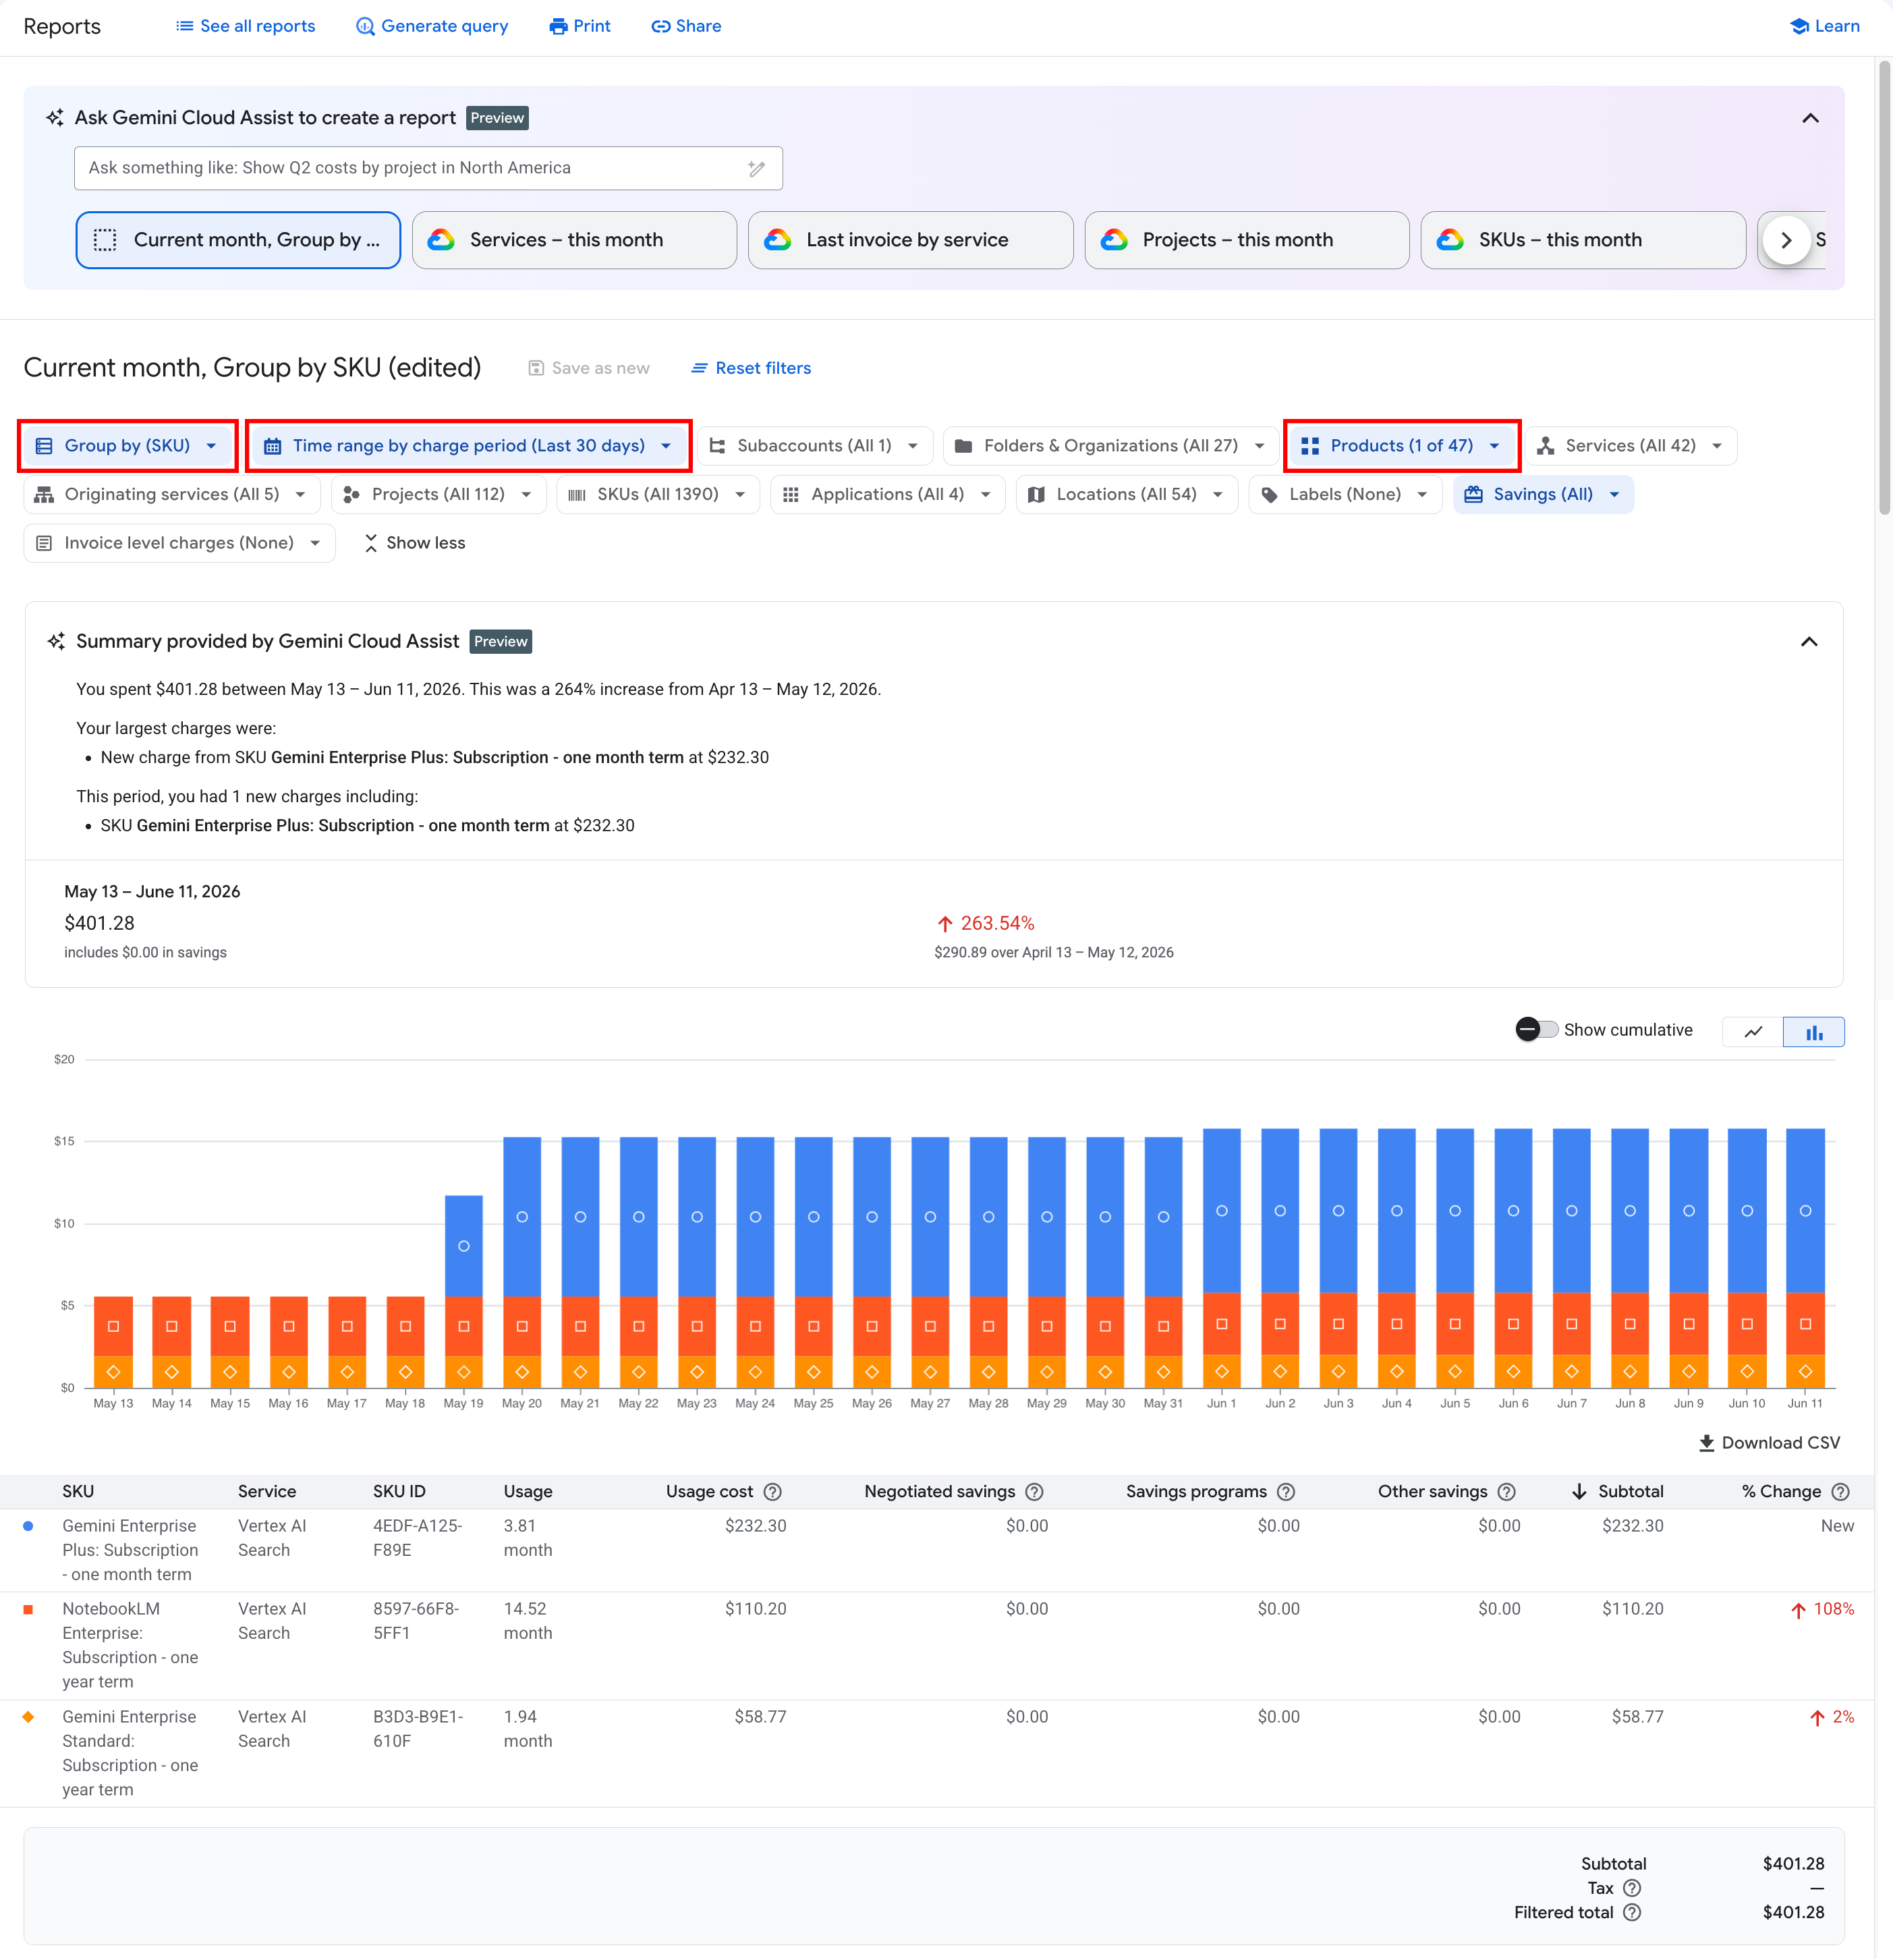This screenshot has width=1893, height=1960.
Task: Reset all report filters
Action: (751, 368)
